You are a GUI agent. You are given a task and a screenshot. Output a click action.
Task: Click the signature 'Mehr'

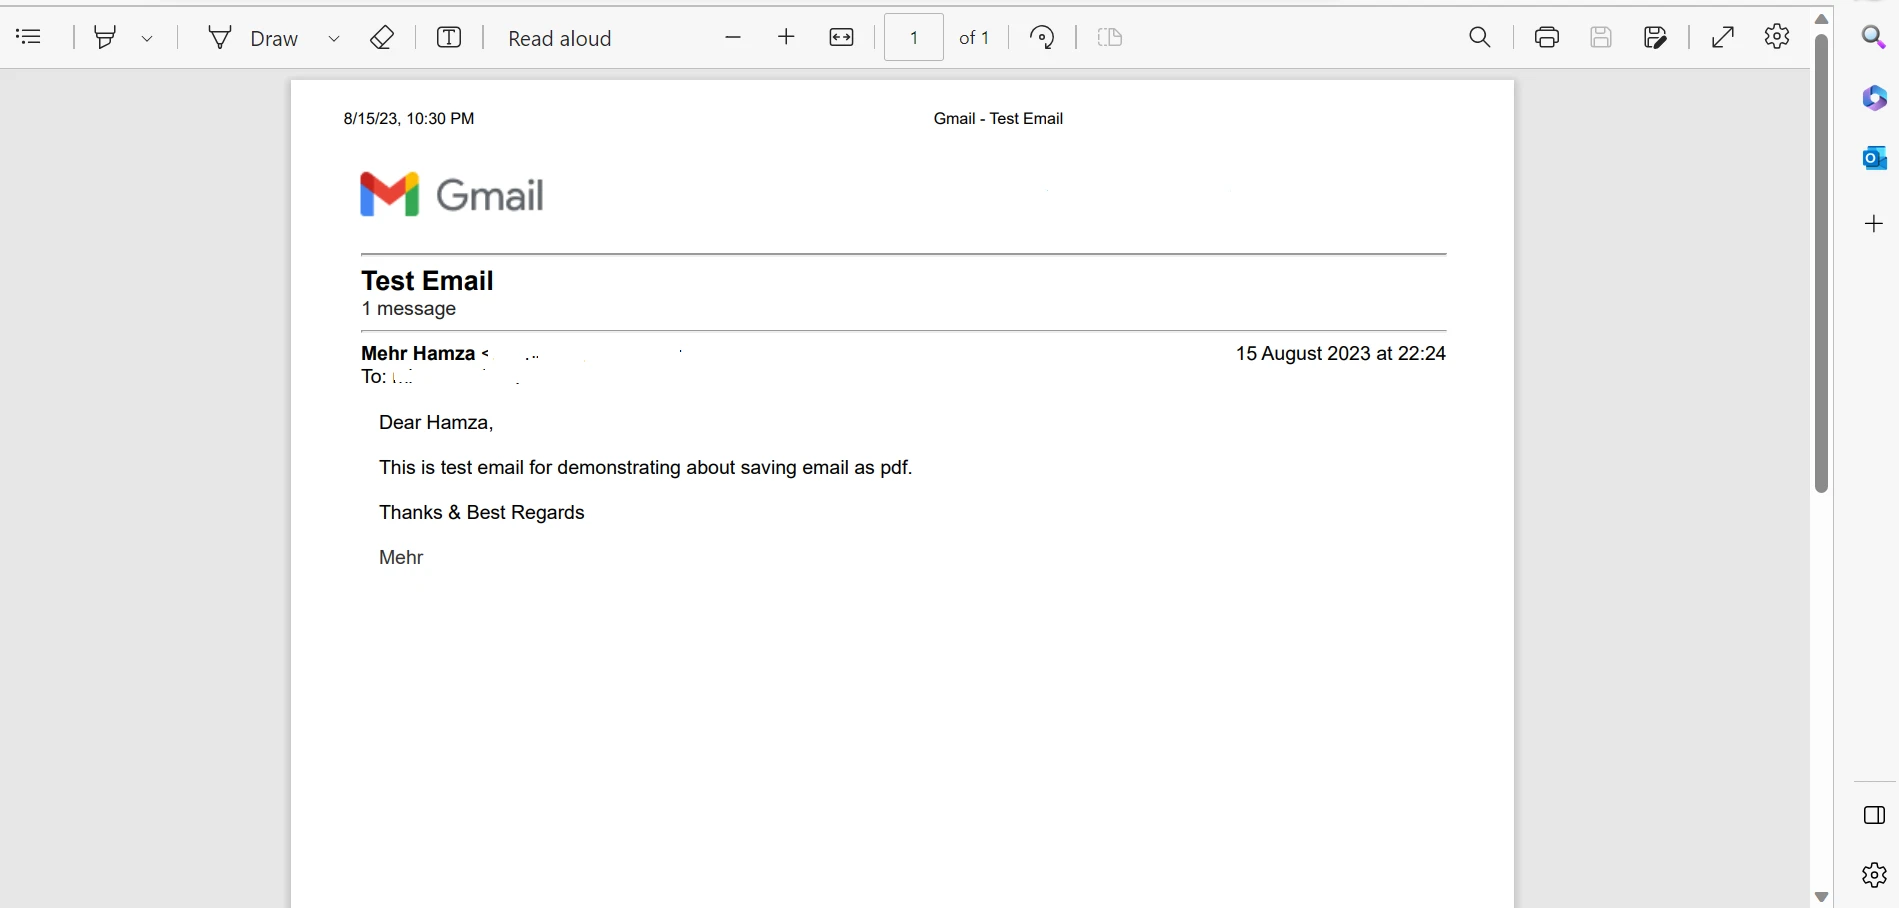pyautogui.click(x=401, y=557)
